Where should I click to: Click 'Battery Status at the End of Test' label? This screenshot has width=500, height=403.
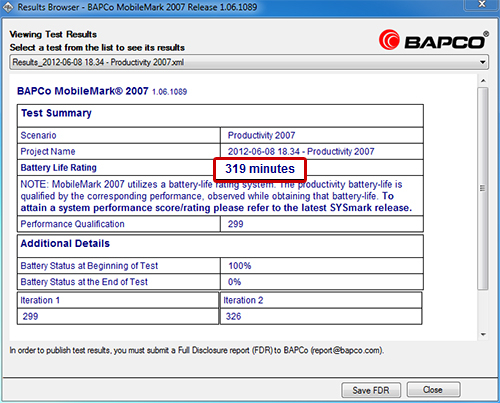84,282
